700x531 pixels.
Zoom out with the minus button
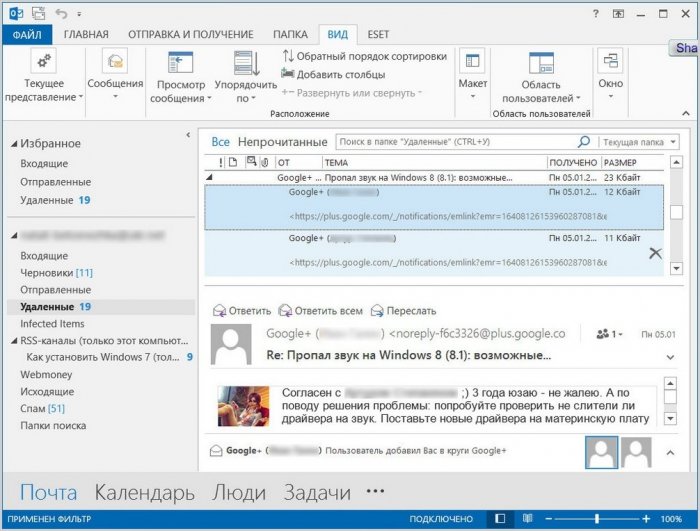point(549,519)
